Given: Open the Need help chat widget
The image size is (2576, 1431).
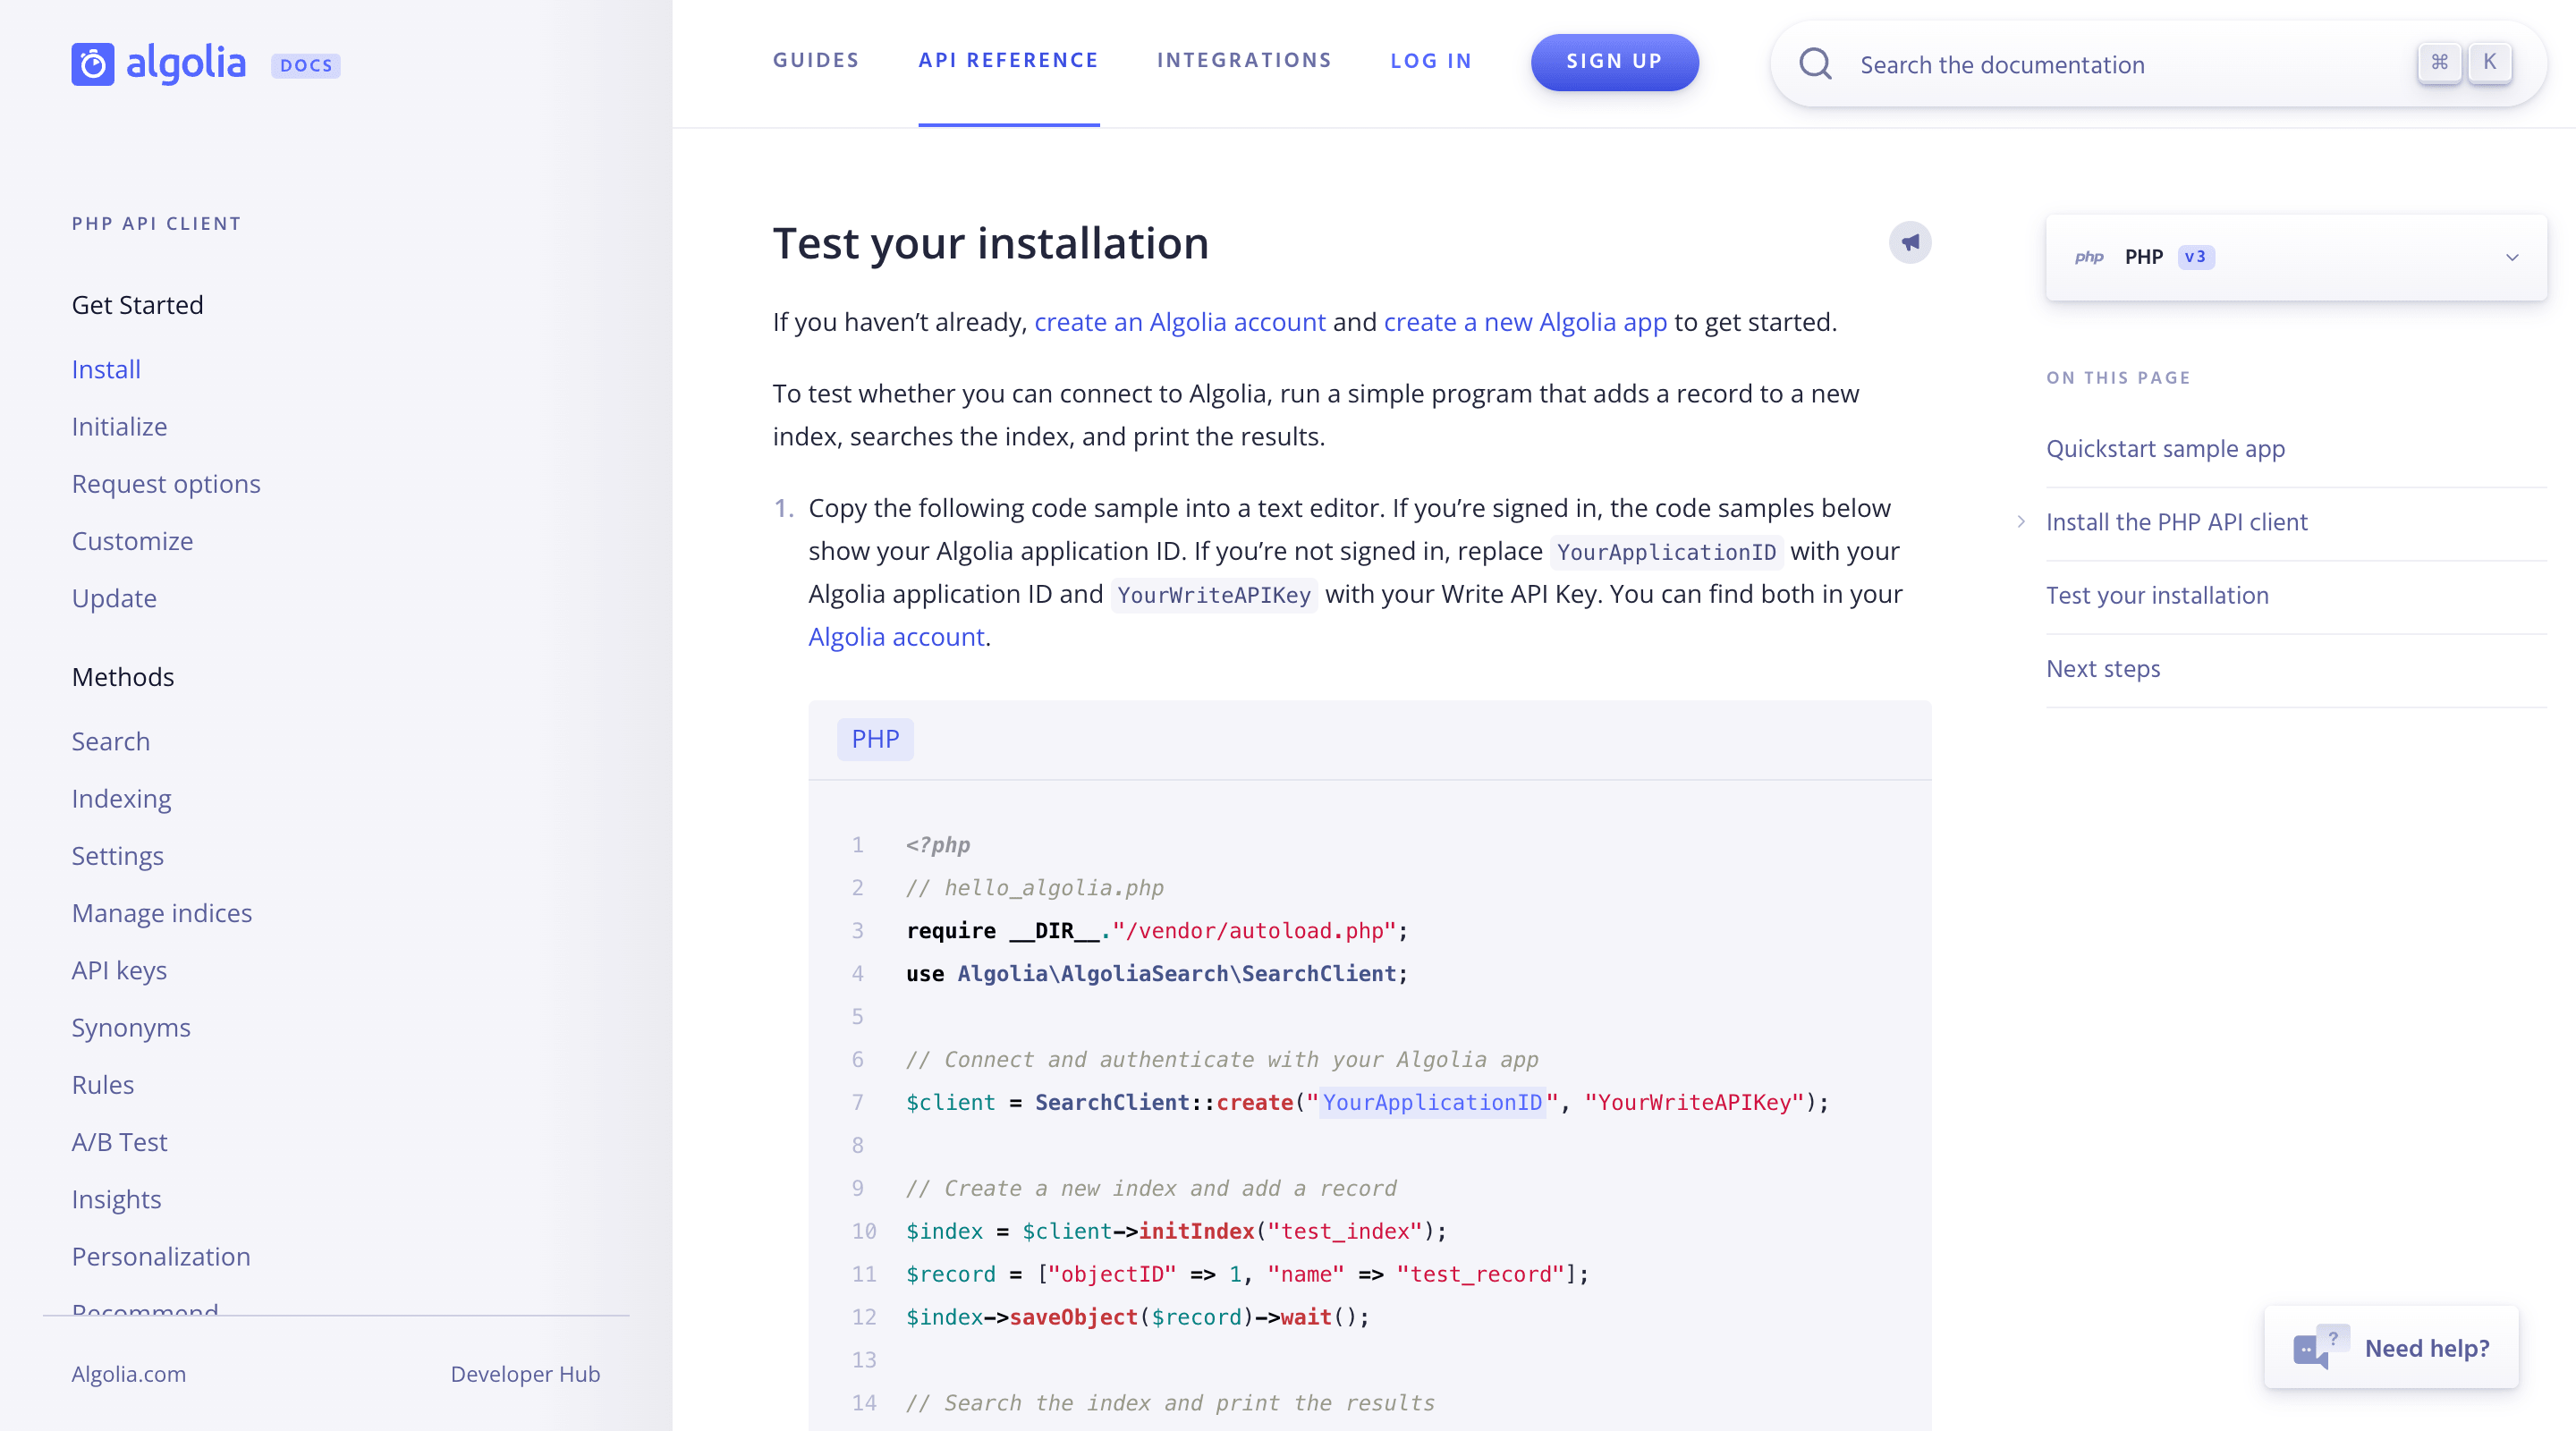Looking at the screenshot, I should pyautogui.click(x=2391, y=1347).
